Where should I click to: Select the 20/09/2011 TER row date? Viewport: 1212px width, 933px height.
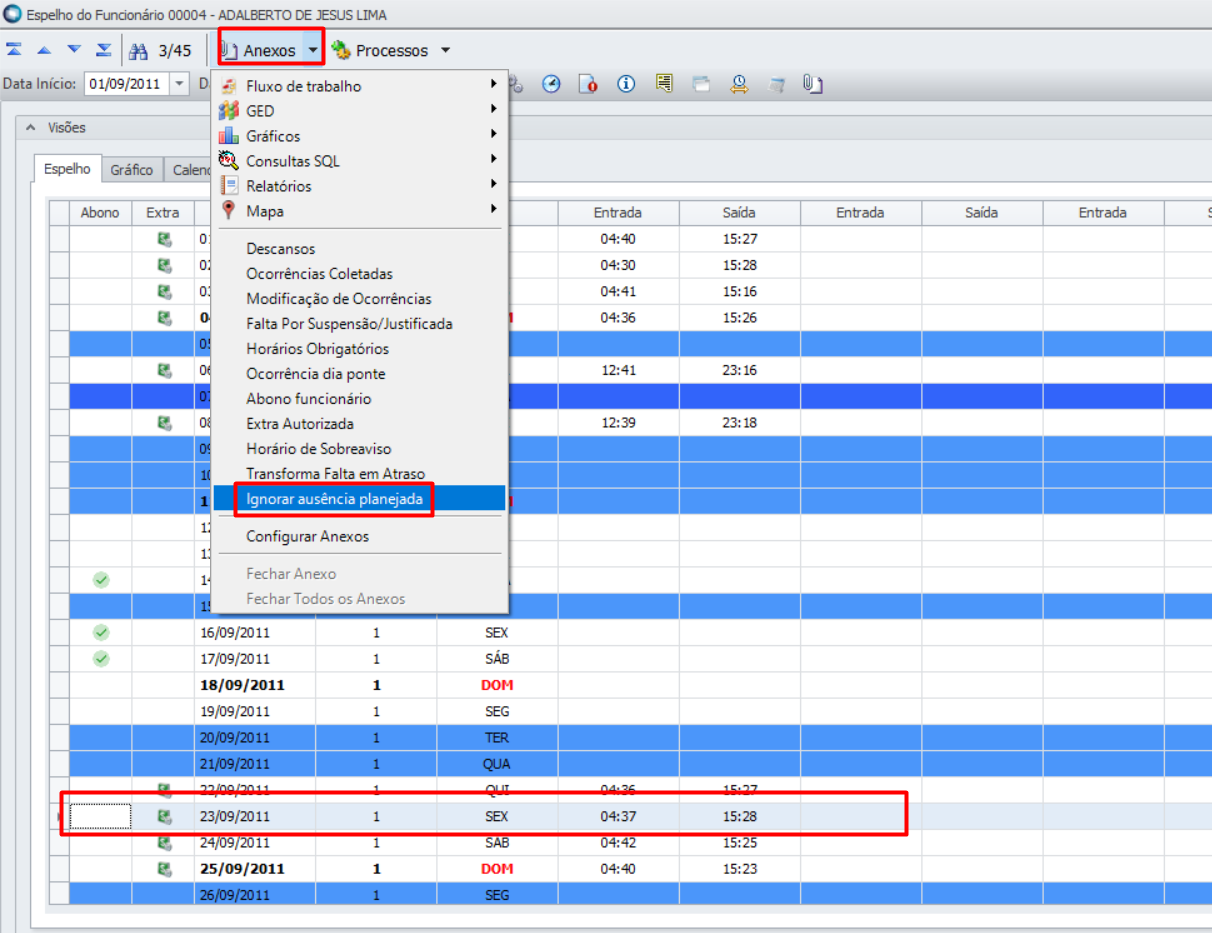(x=255, y=737)
